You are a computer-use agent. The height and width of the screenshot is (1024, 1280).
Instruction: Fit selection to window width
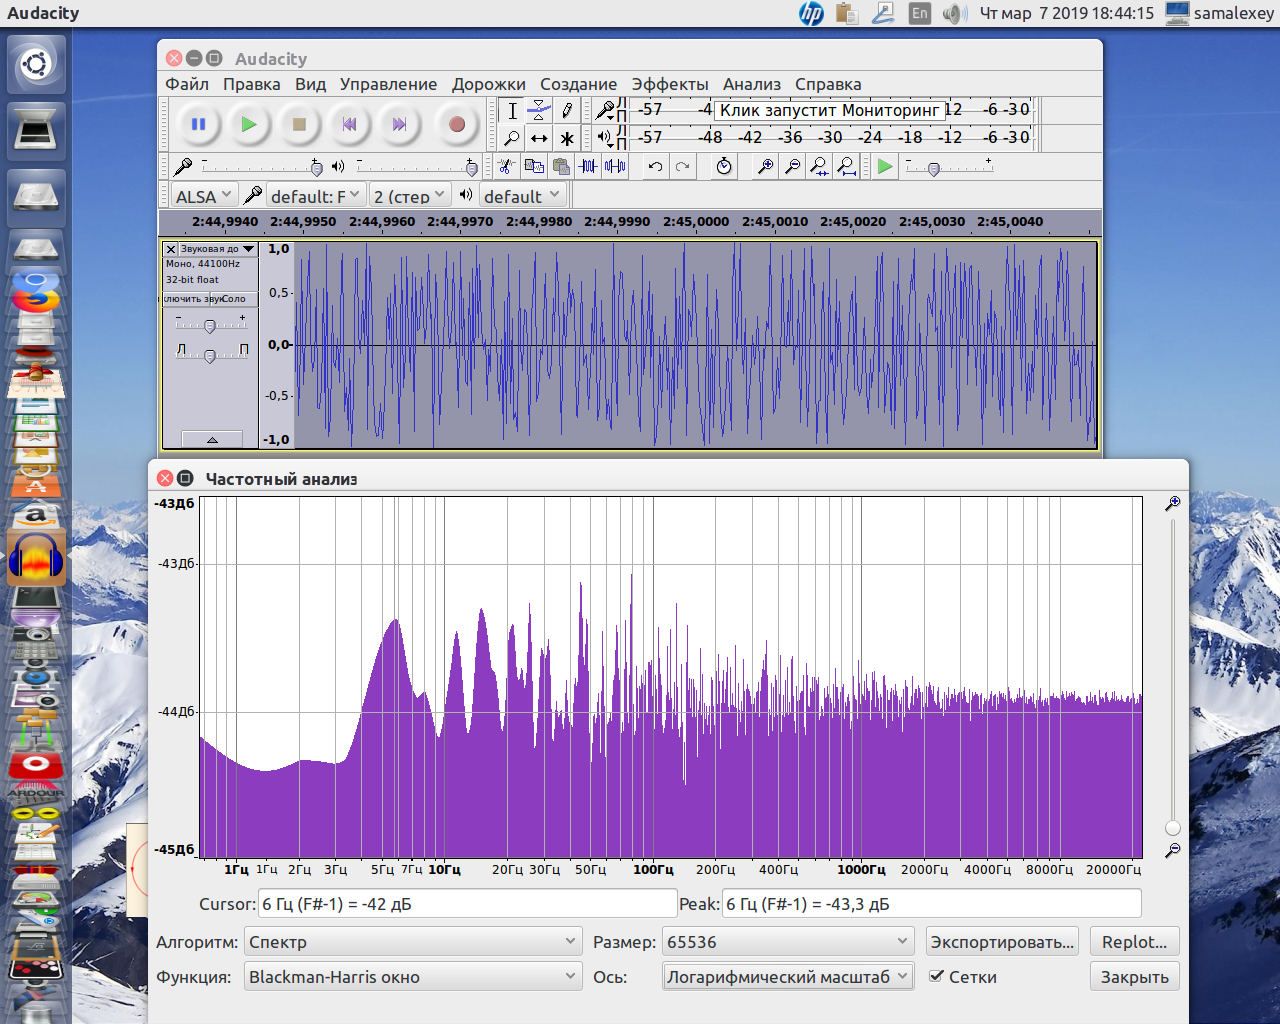pyautogui.click(x=819, y=167)
